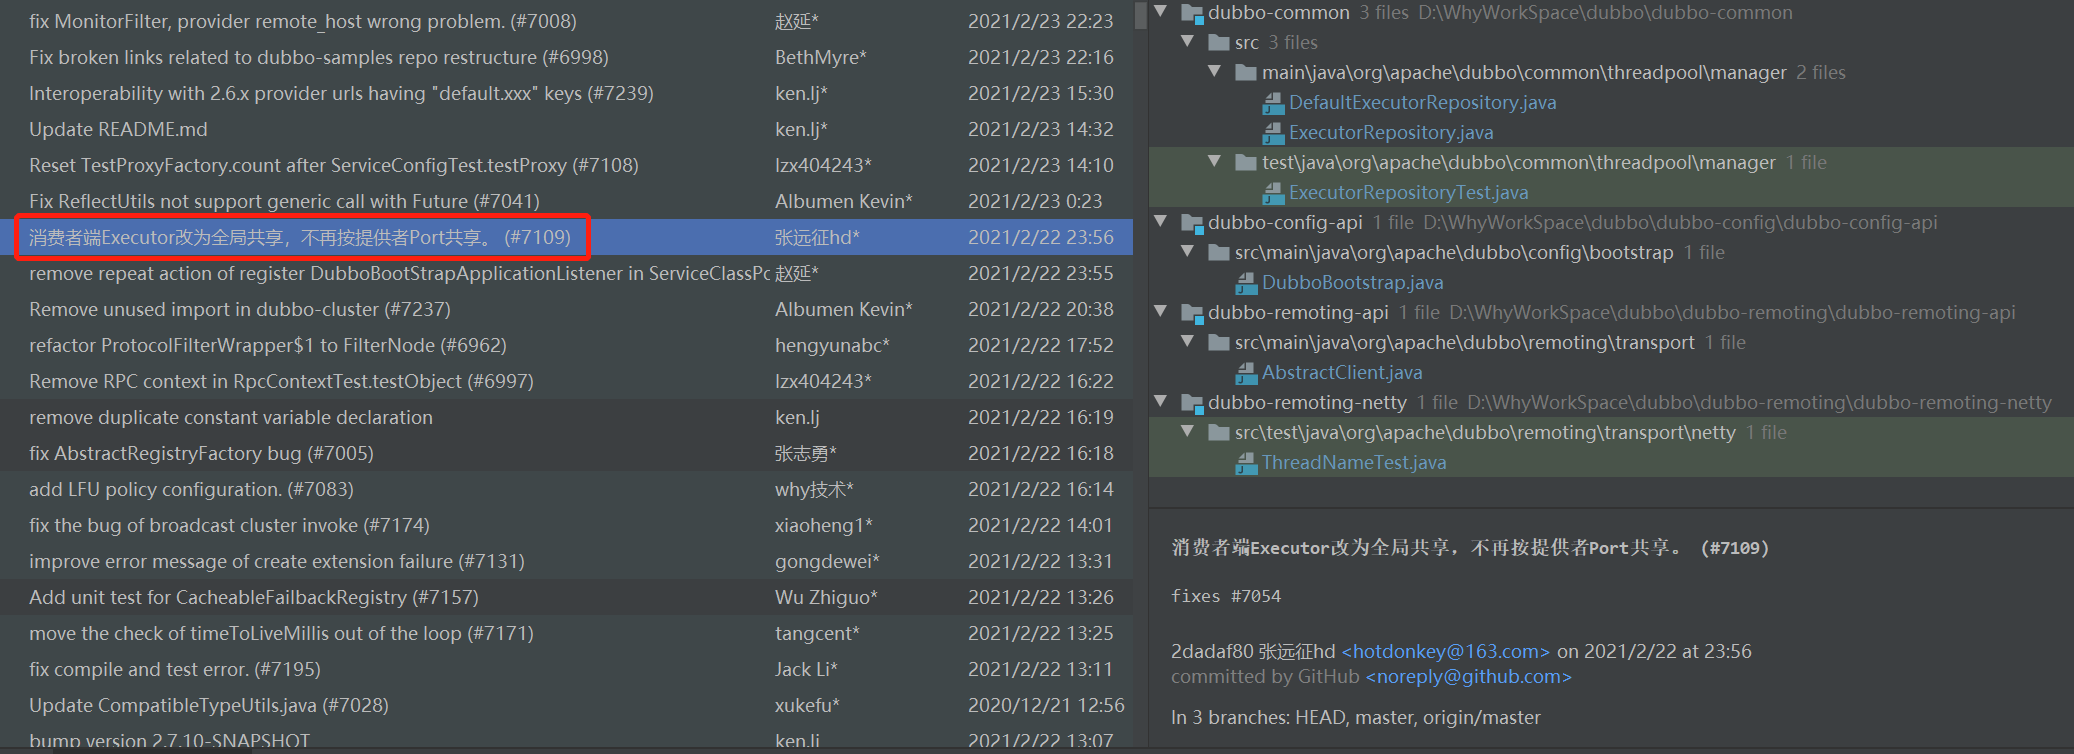The width and height of the screenshot is (2074, 754).
Task: Click the src folder icon under dubbo-common
Action: tap(1219, 43)
